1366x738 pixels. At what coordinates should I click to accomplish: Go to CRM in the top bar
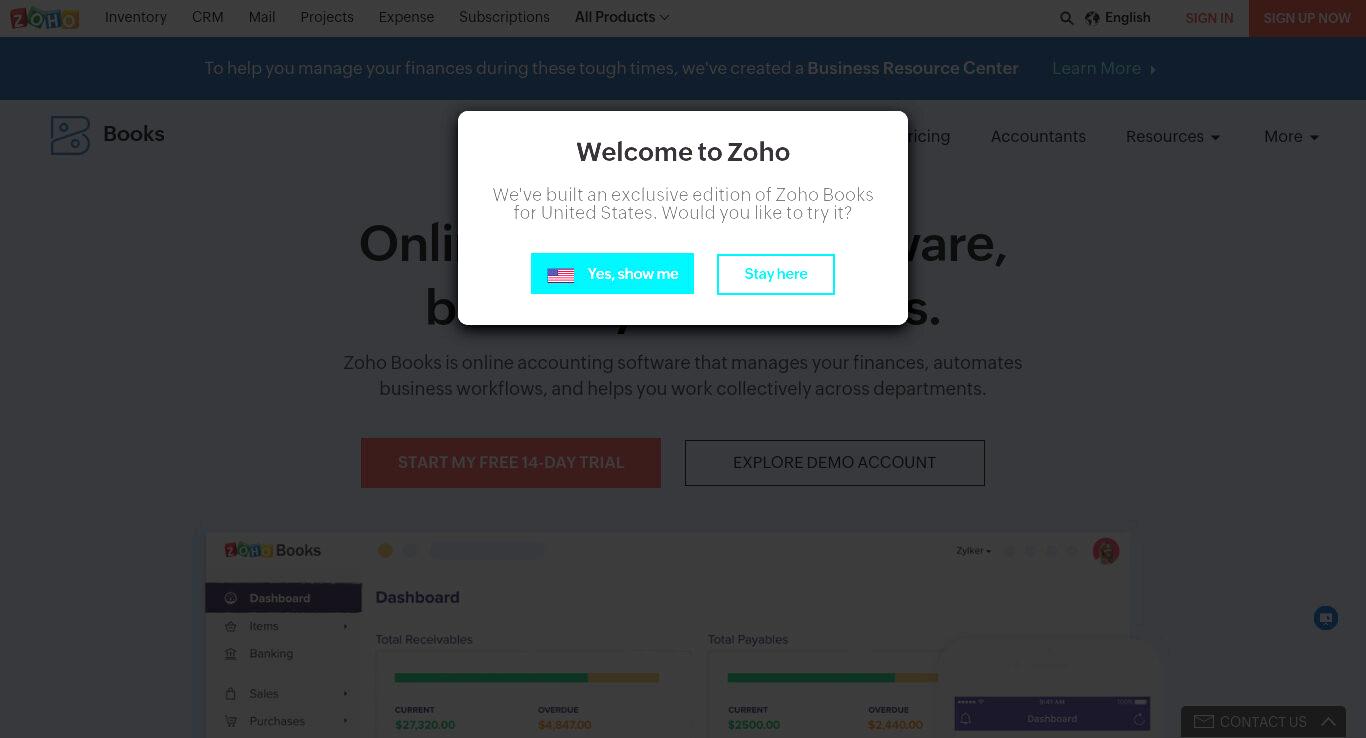[x=208, y=17]
